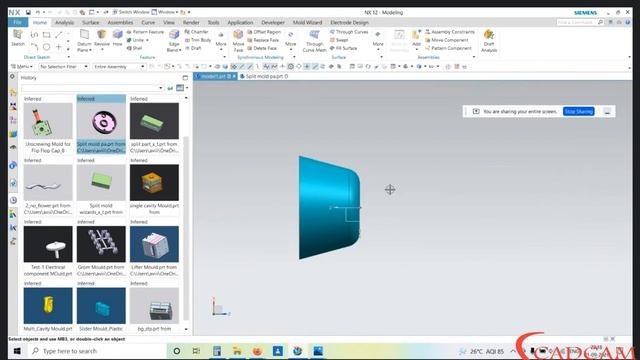The image size is (640, 360).
Task: Select the Edge Blend tool
Action: point(174,41)
